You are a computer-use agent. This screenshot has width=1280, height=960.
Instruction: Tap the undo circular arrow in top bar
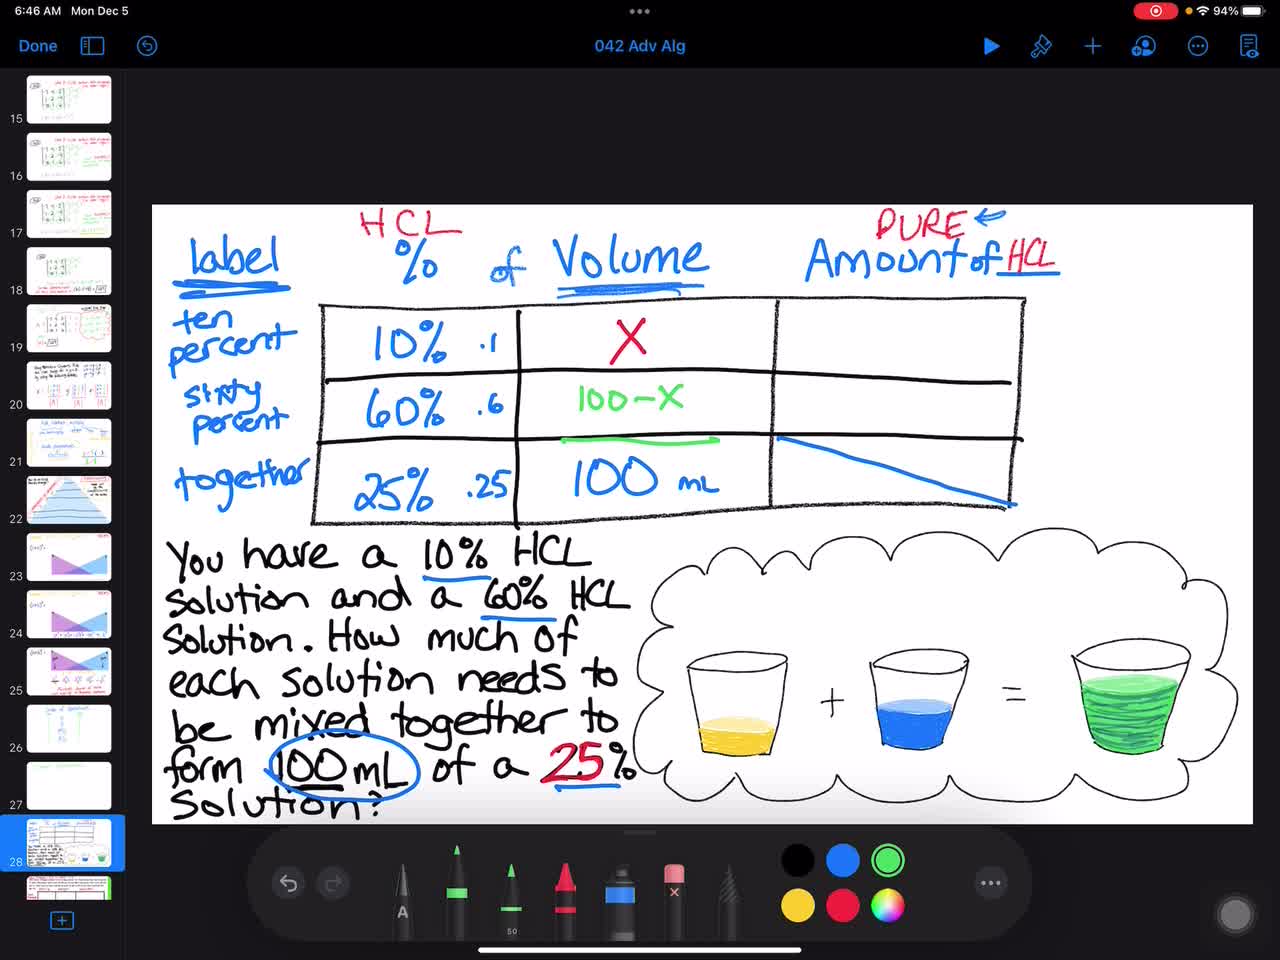pos(147,46)
